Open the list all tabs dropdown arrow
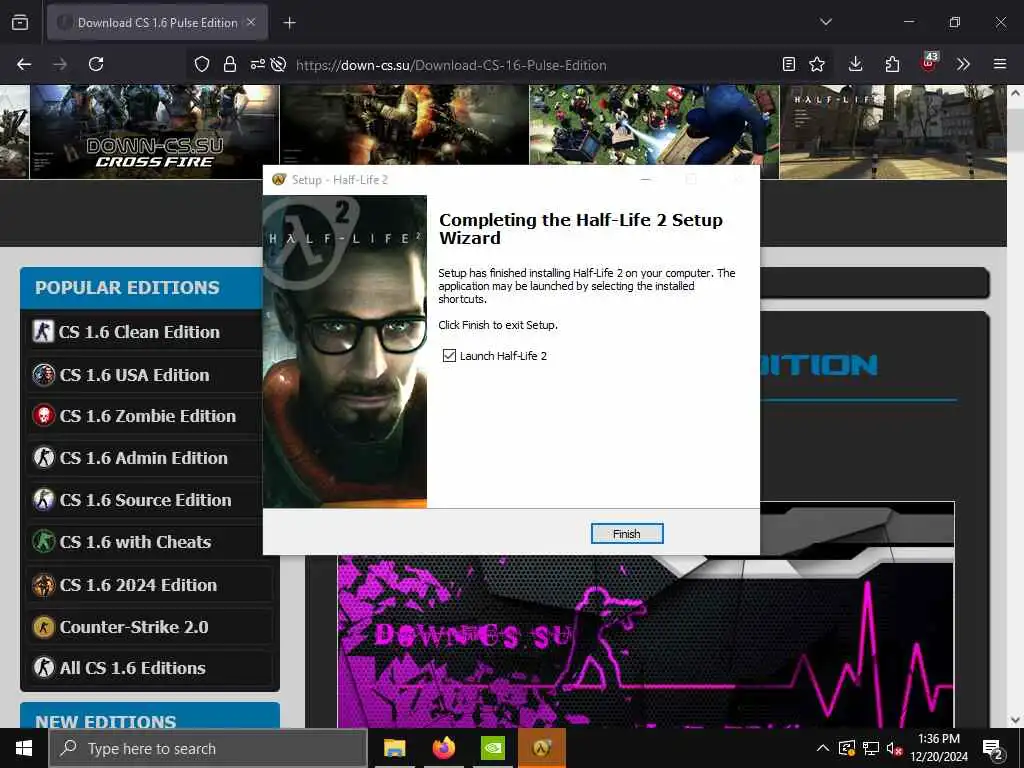 pos(826,22)
